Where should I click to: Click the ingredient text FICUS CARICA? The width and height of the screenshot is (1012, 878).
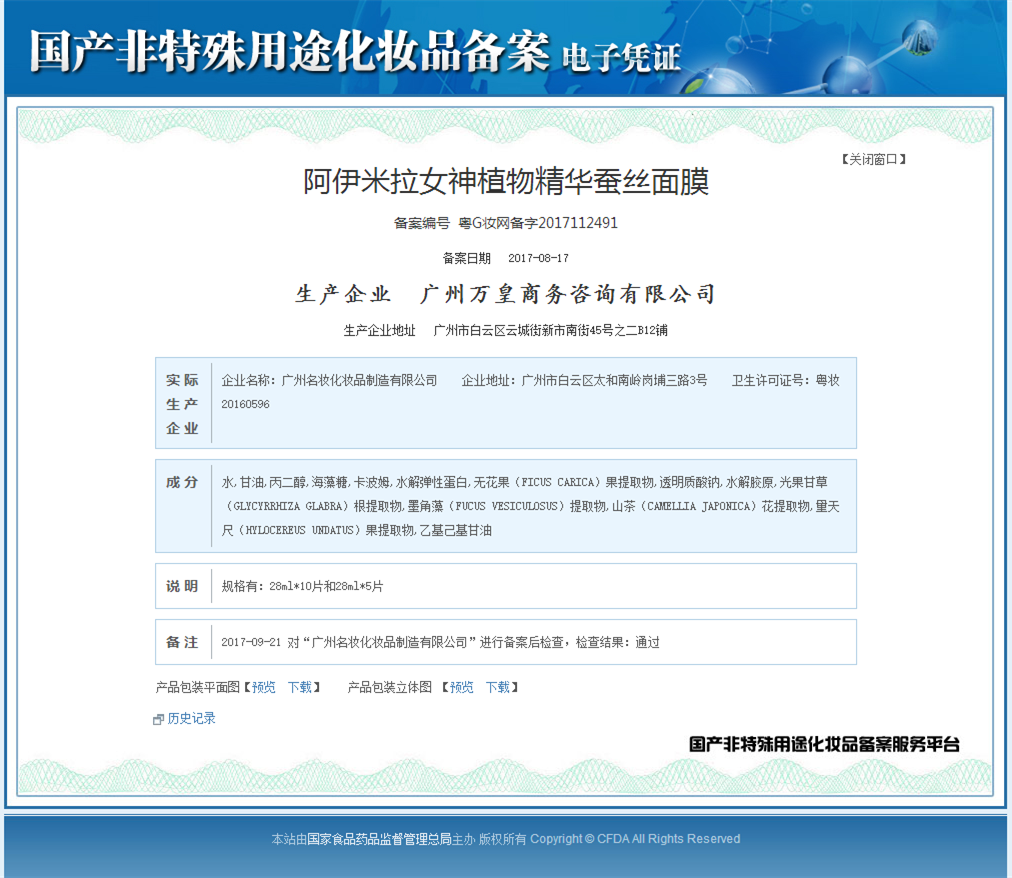[x=558, y=482]
